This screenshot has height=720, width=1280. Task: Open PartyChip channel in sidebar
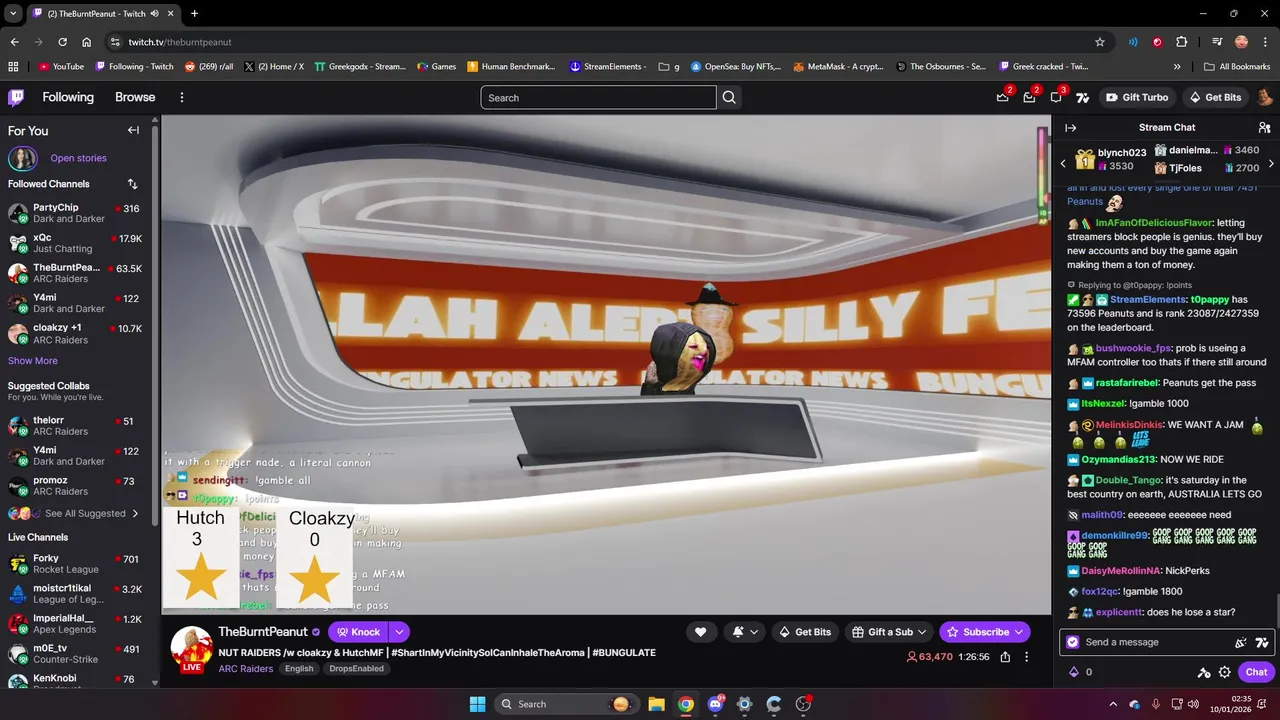76,213
